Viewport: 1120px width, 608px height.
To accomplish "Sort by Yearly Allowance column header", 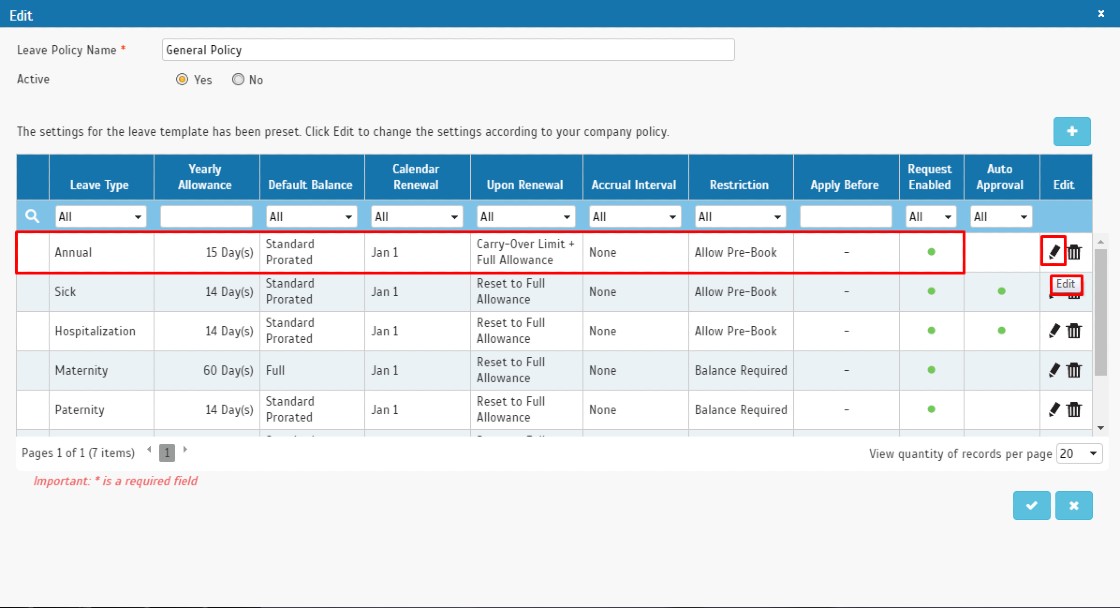I will tap(205, 176).
